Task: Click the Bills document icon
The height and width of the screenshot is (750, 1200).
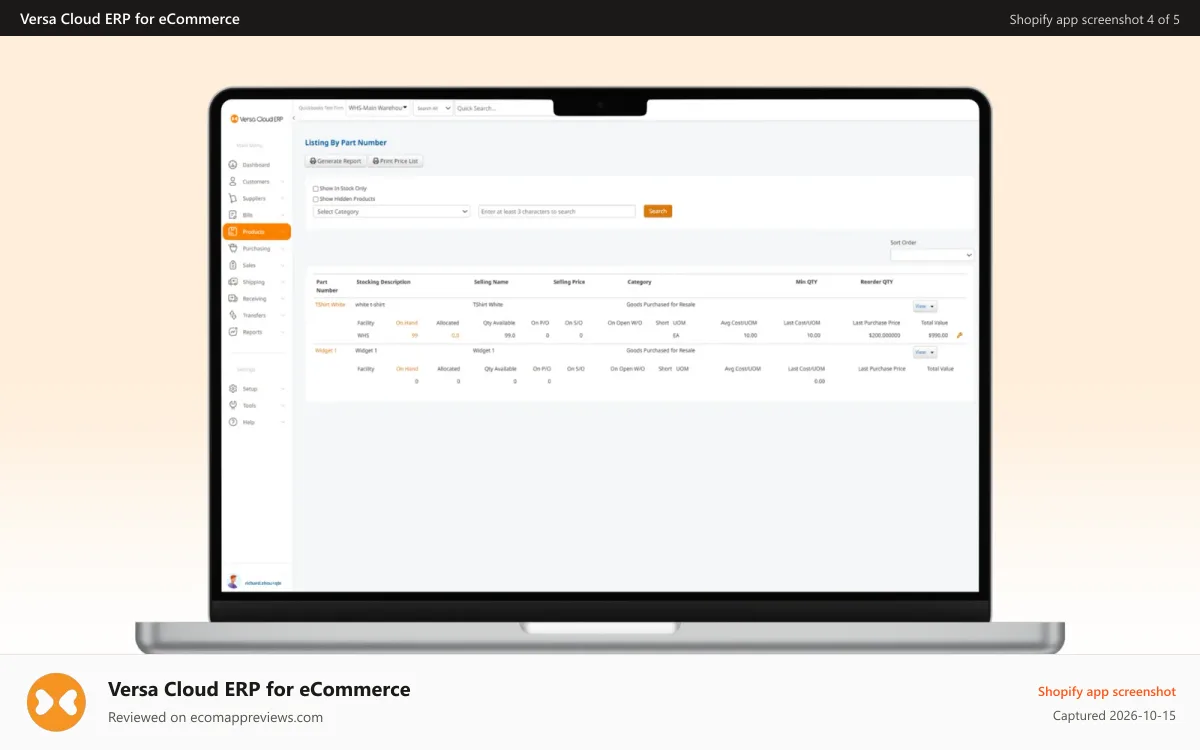Action: coord(233,215)
